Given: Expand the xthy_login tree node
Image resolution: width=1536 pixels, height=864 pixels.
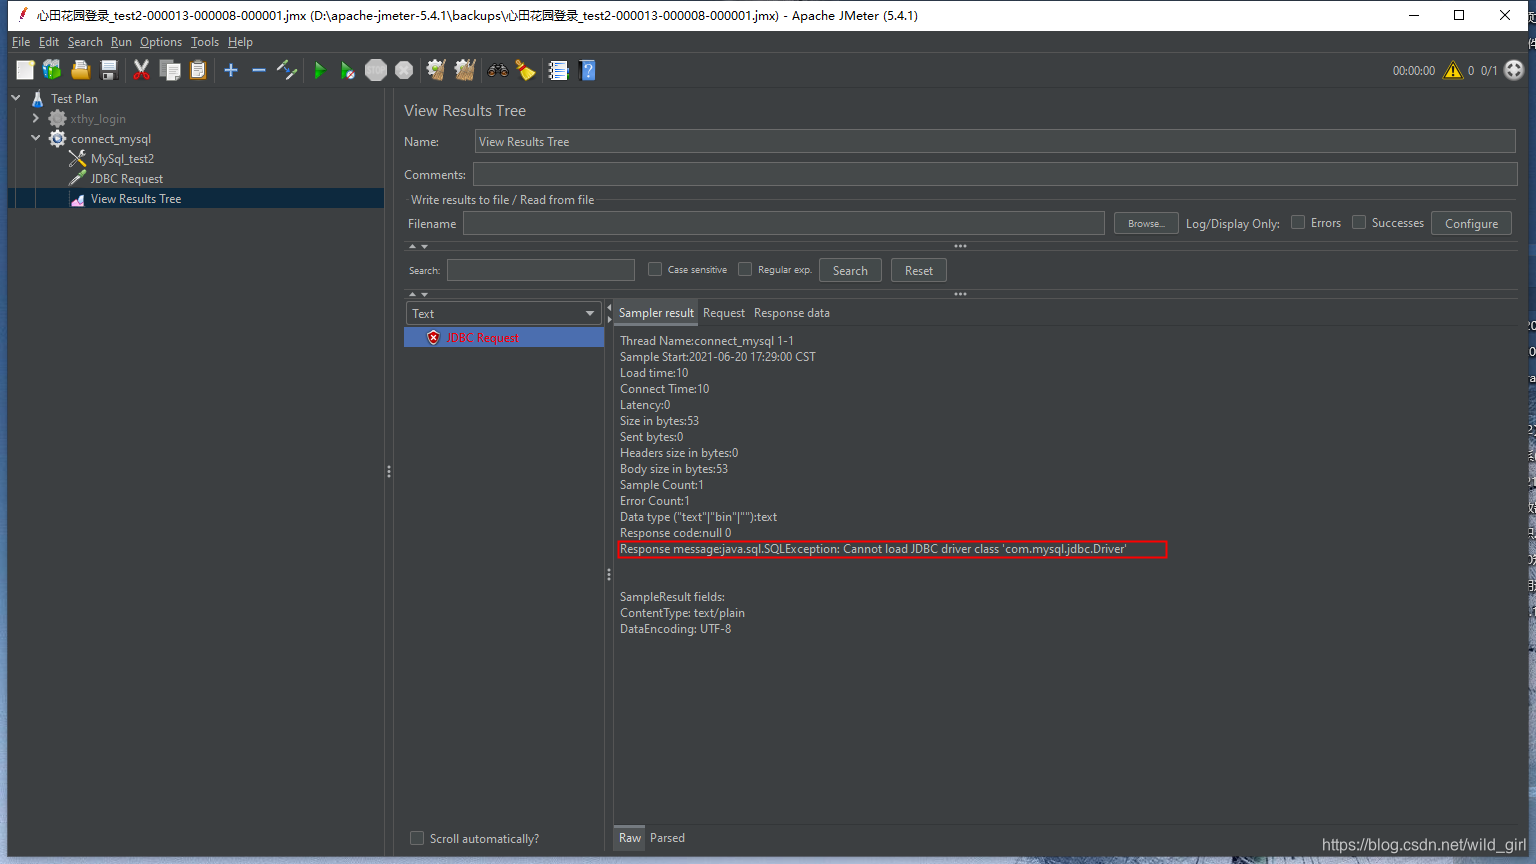Looking at the screenshot, I should 35,118.
